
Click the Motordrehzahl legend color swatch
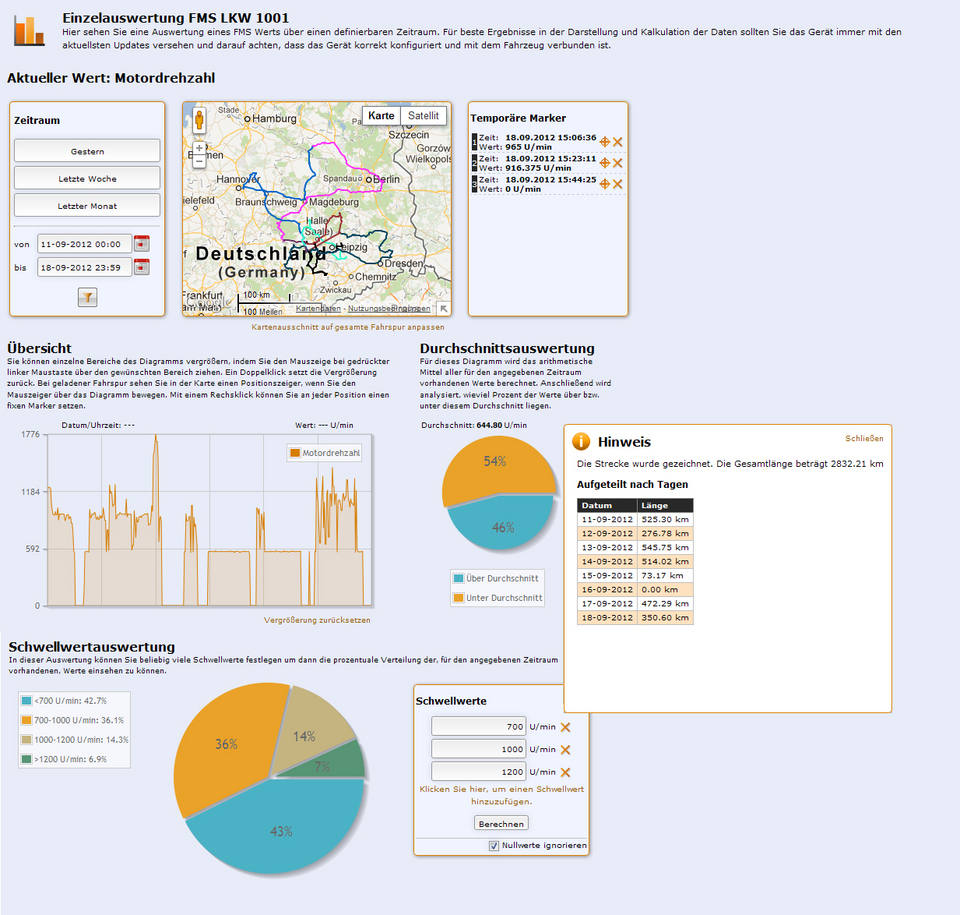pos(295,453)
